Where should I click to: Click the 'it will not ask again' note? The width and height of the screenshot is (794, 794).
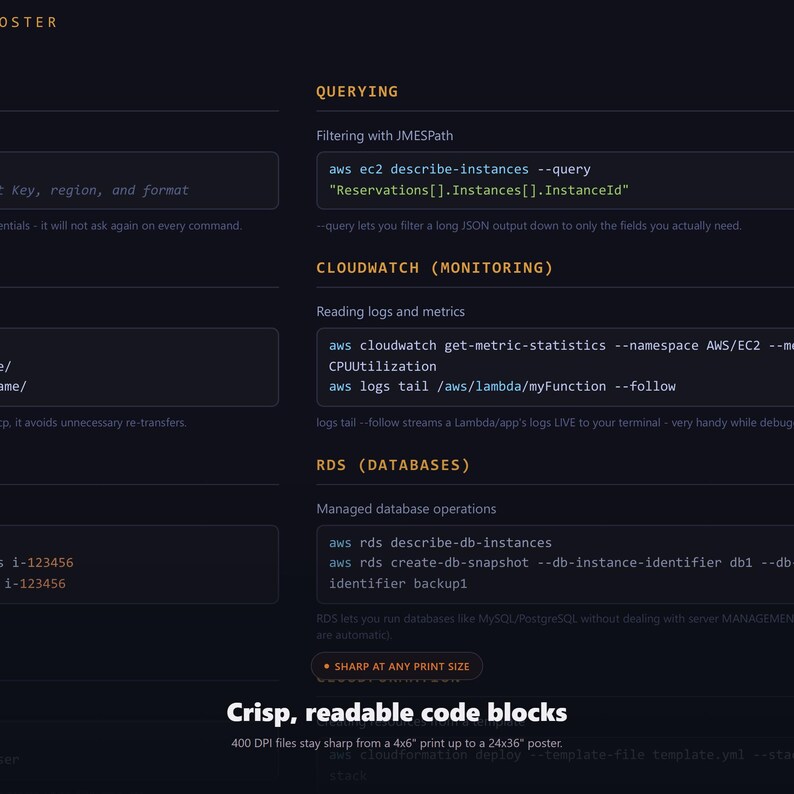point(121,226)
